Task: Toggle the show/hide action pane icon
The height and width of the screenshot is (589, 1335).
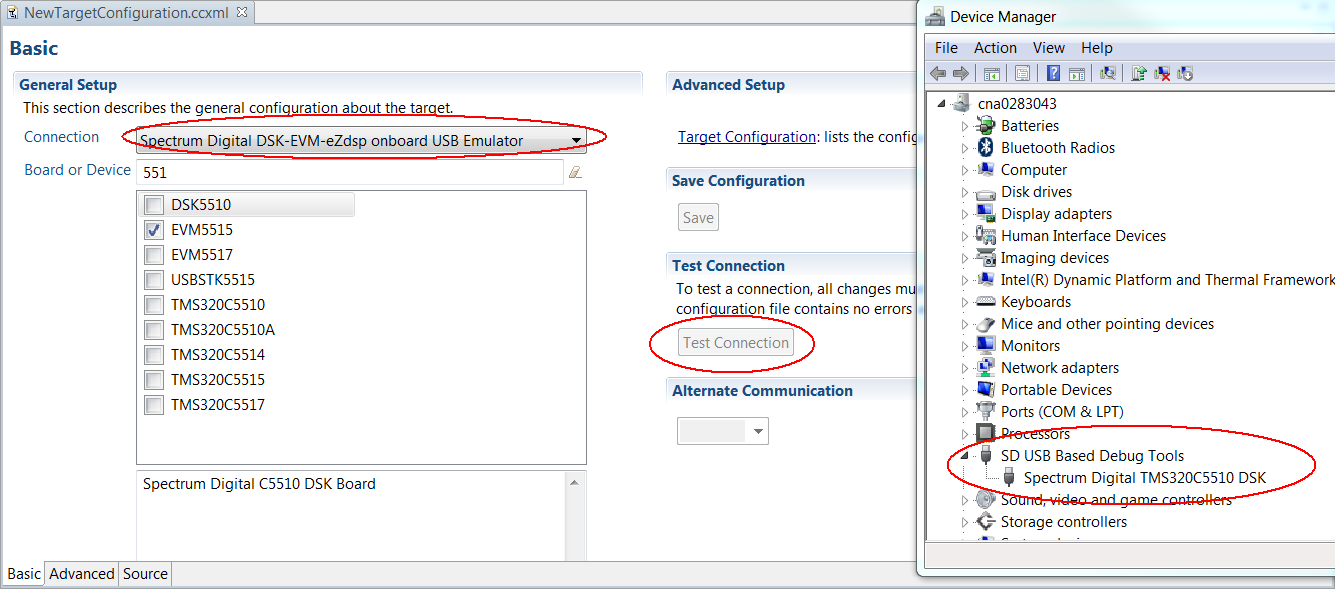Action: click(1077, 73)
